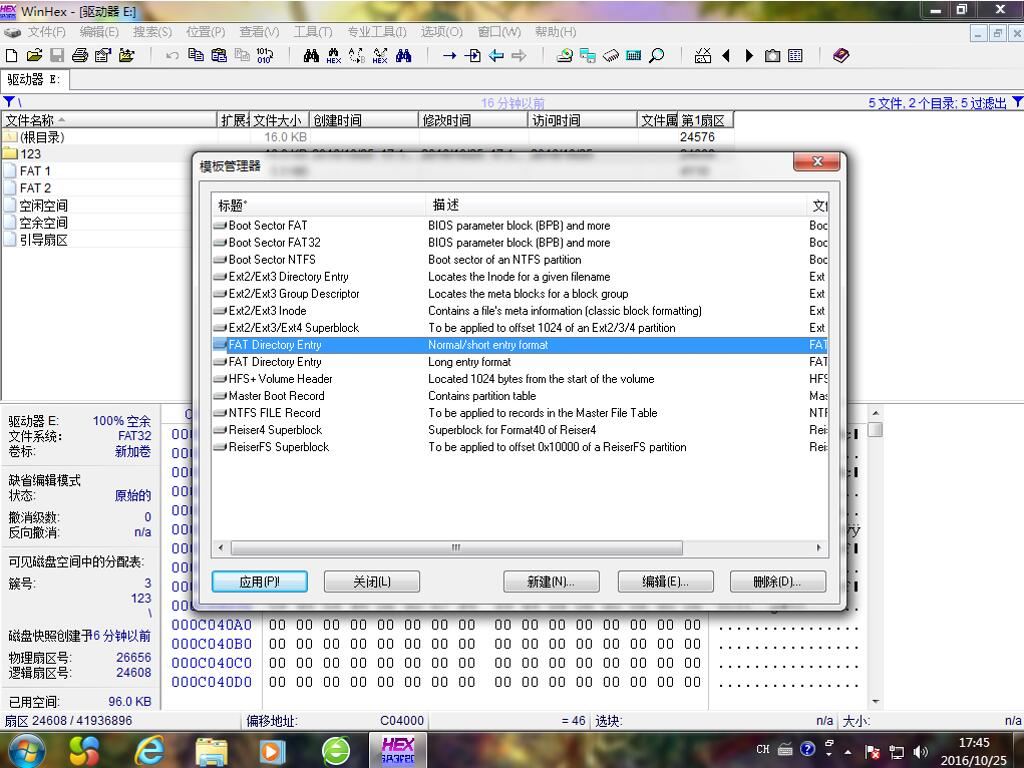The width and height of the screenshot is (1024, 768).
Task: Open Internet Explorer from the taskbar
Action: [x=149, y=750]
